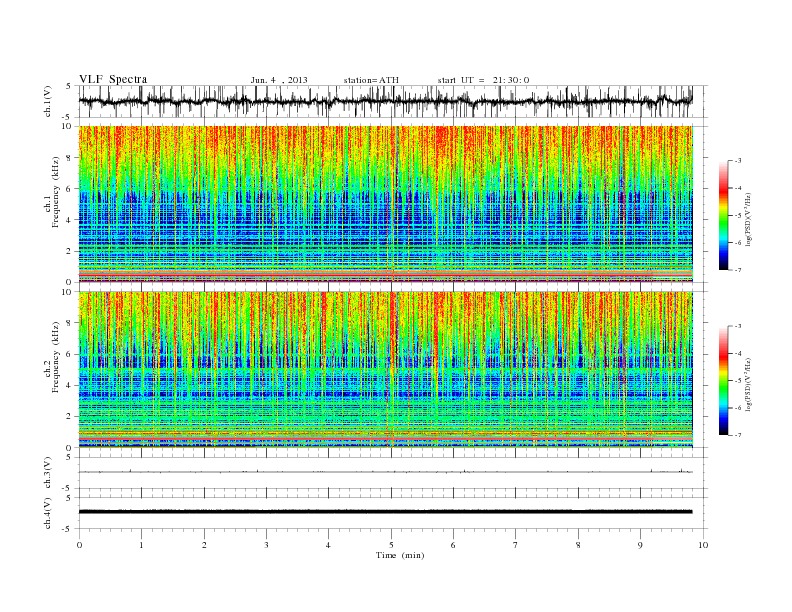Click the ch.1 spectrogram '2' kHz tick label
The width and height of the screenshot is (792, 612).
[x=70, y=251]
